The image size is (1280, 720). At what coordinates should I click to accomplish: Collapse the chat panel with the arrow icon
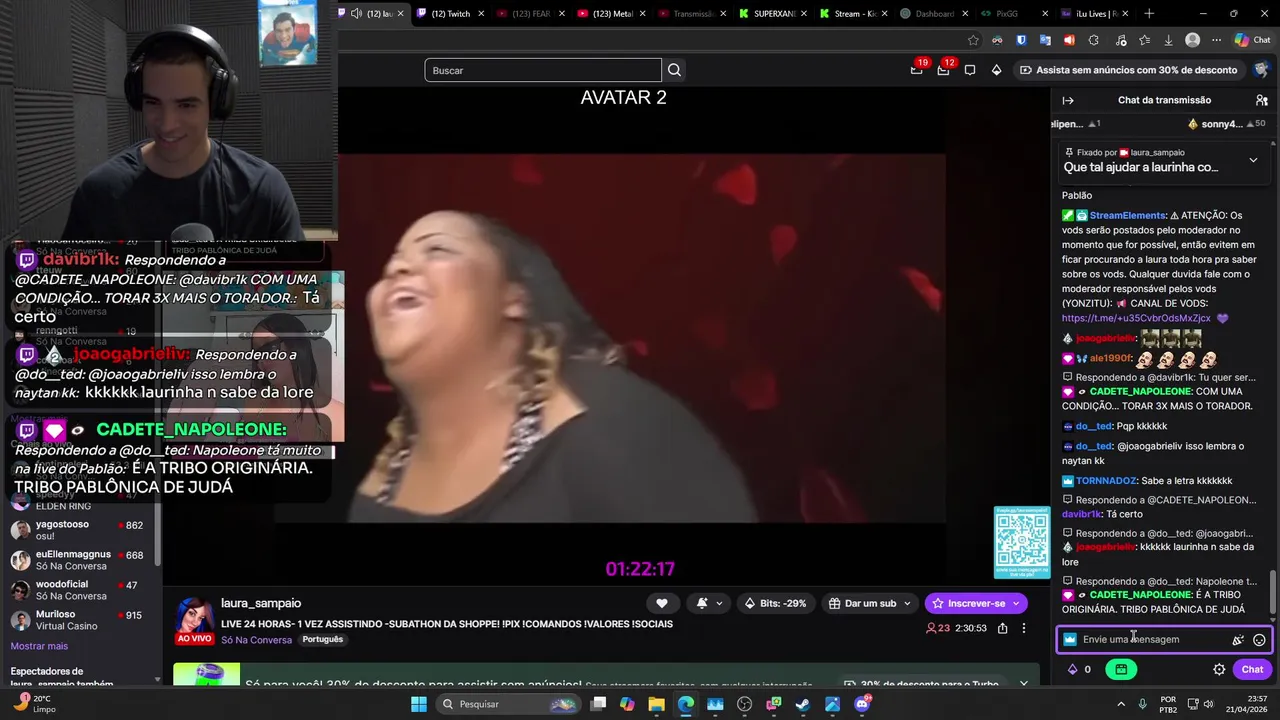[x=1068, y=100]
